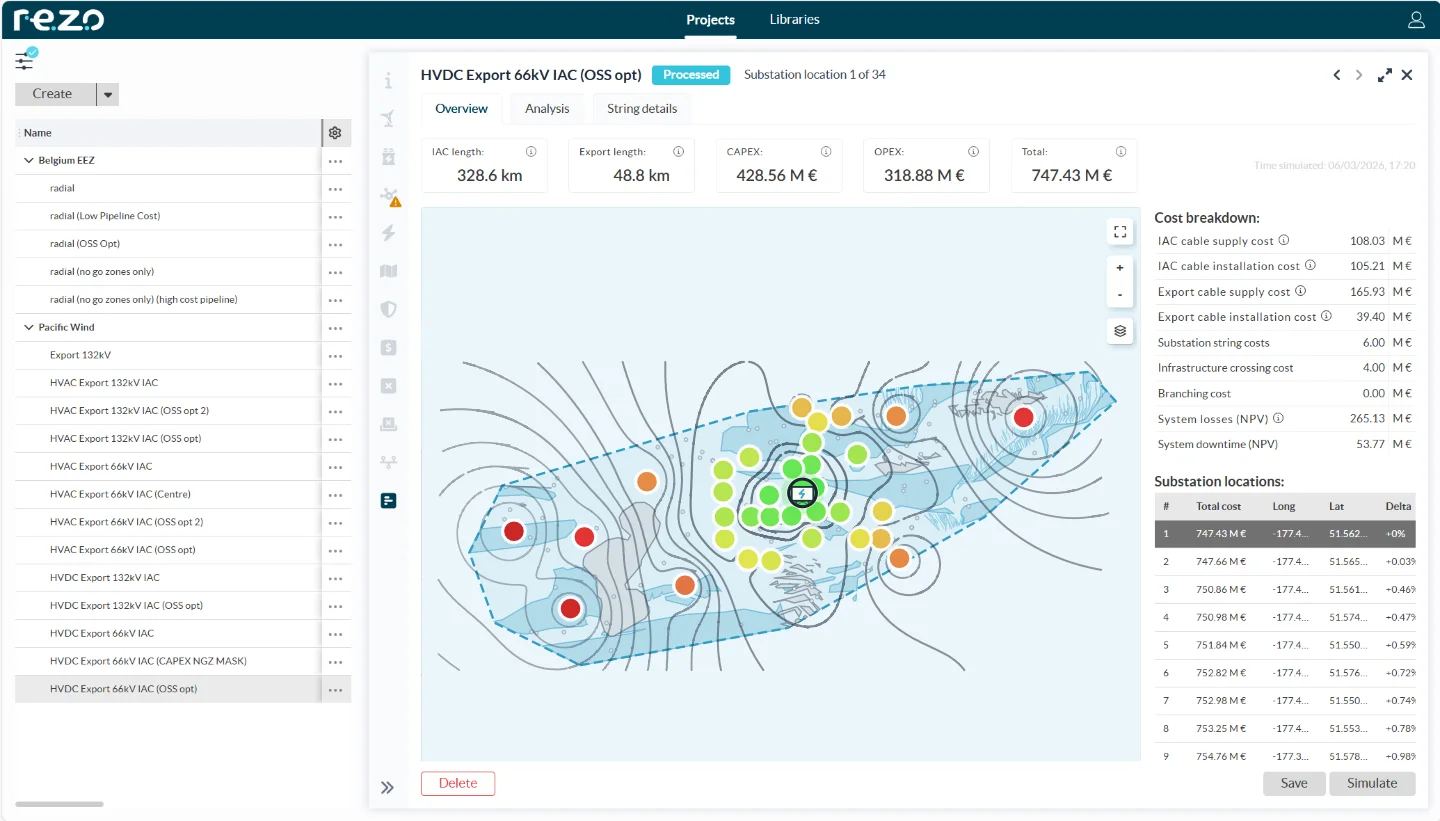Select the selected substation marker on map
This screenshot has width=1440, height=821.
click(802, 493)
